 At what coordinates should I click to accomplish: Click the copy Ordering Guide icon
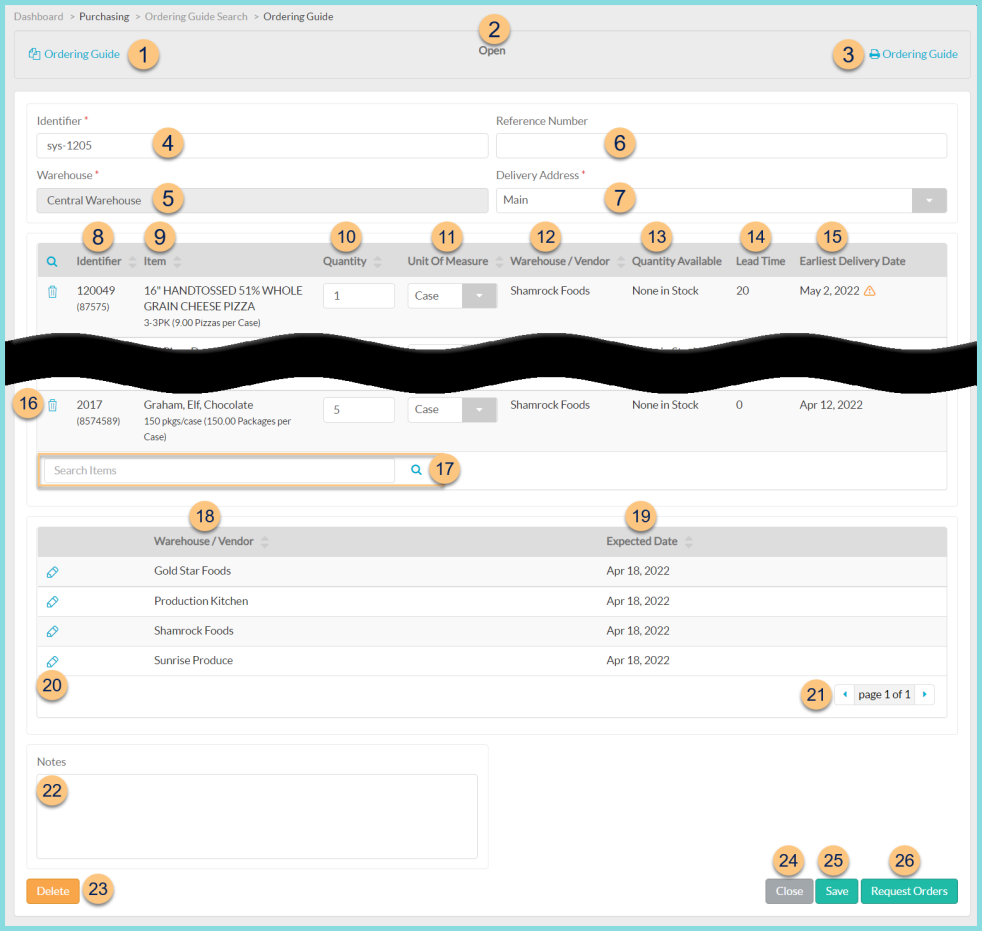[x=35, y=54]
